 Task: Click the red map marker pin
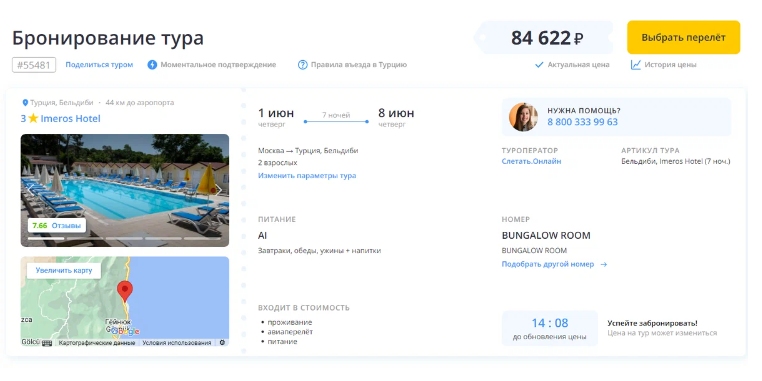(x=125, y=292)
